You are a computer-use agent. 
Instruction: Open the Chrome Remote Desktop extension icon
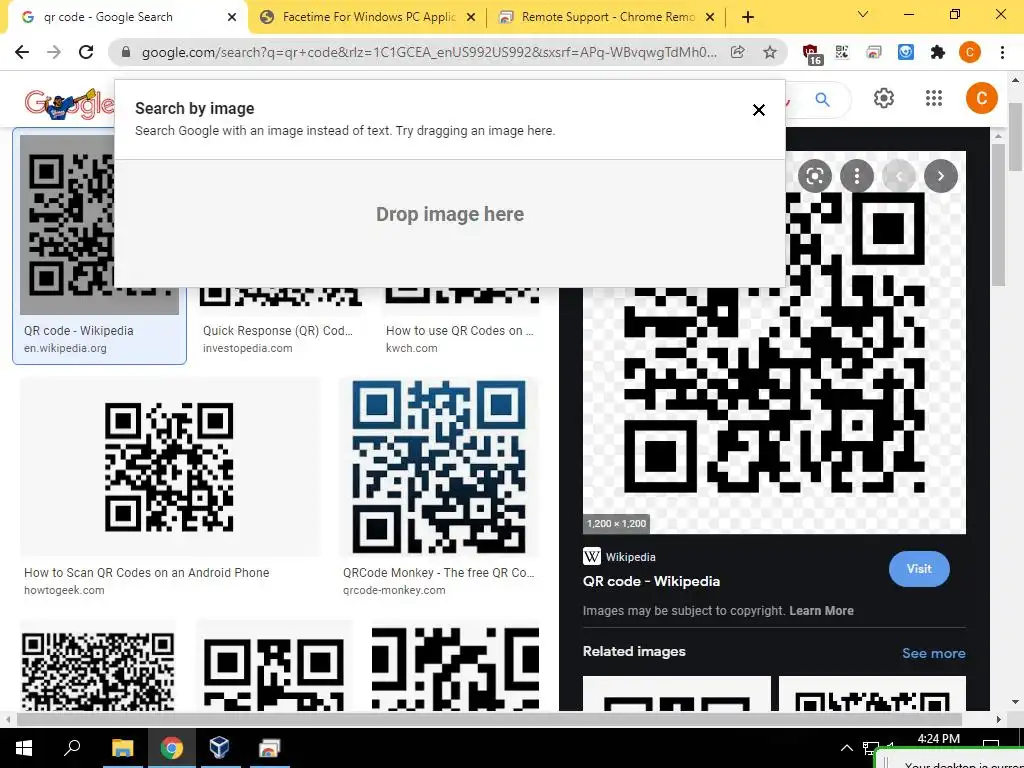click(874, 52)
